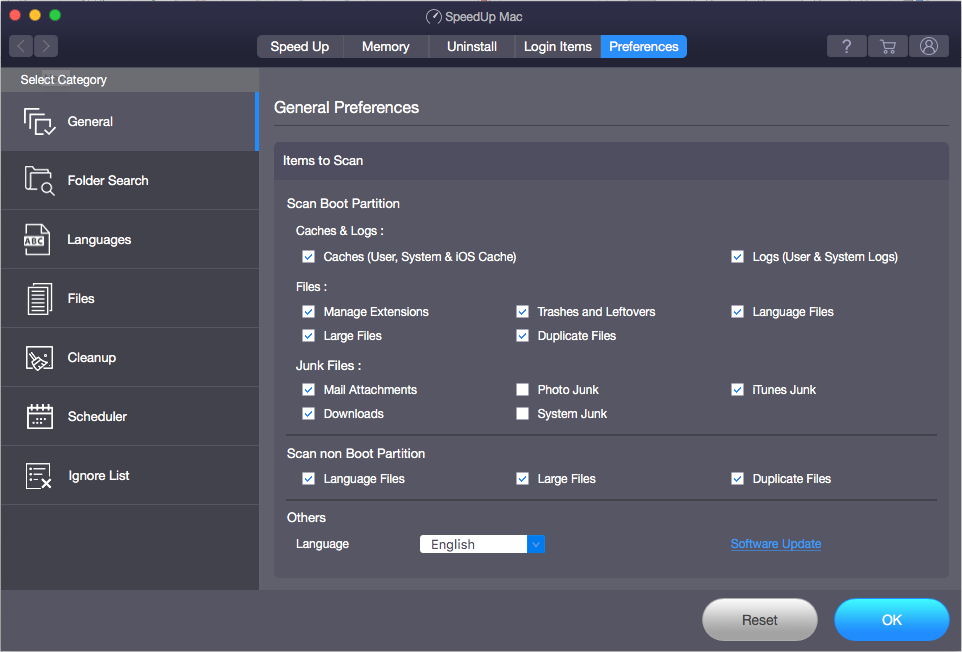Confirm with the OK button
962x652 pixels.
[891, 620]
